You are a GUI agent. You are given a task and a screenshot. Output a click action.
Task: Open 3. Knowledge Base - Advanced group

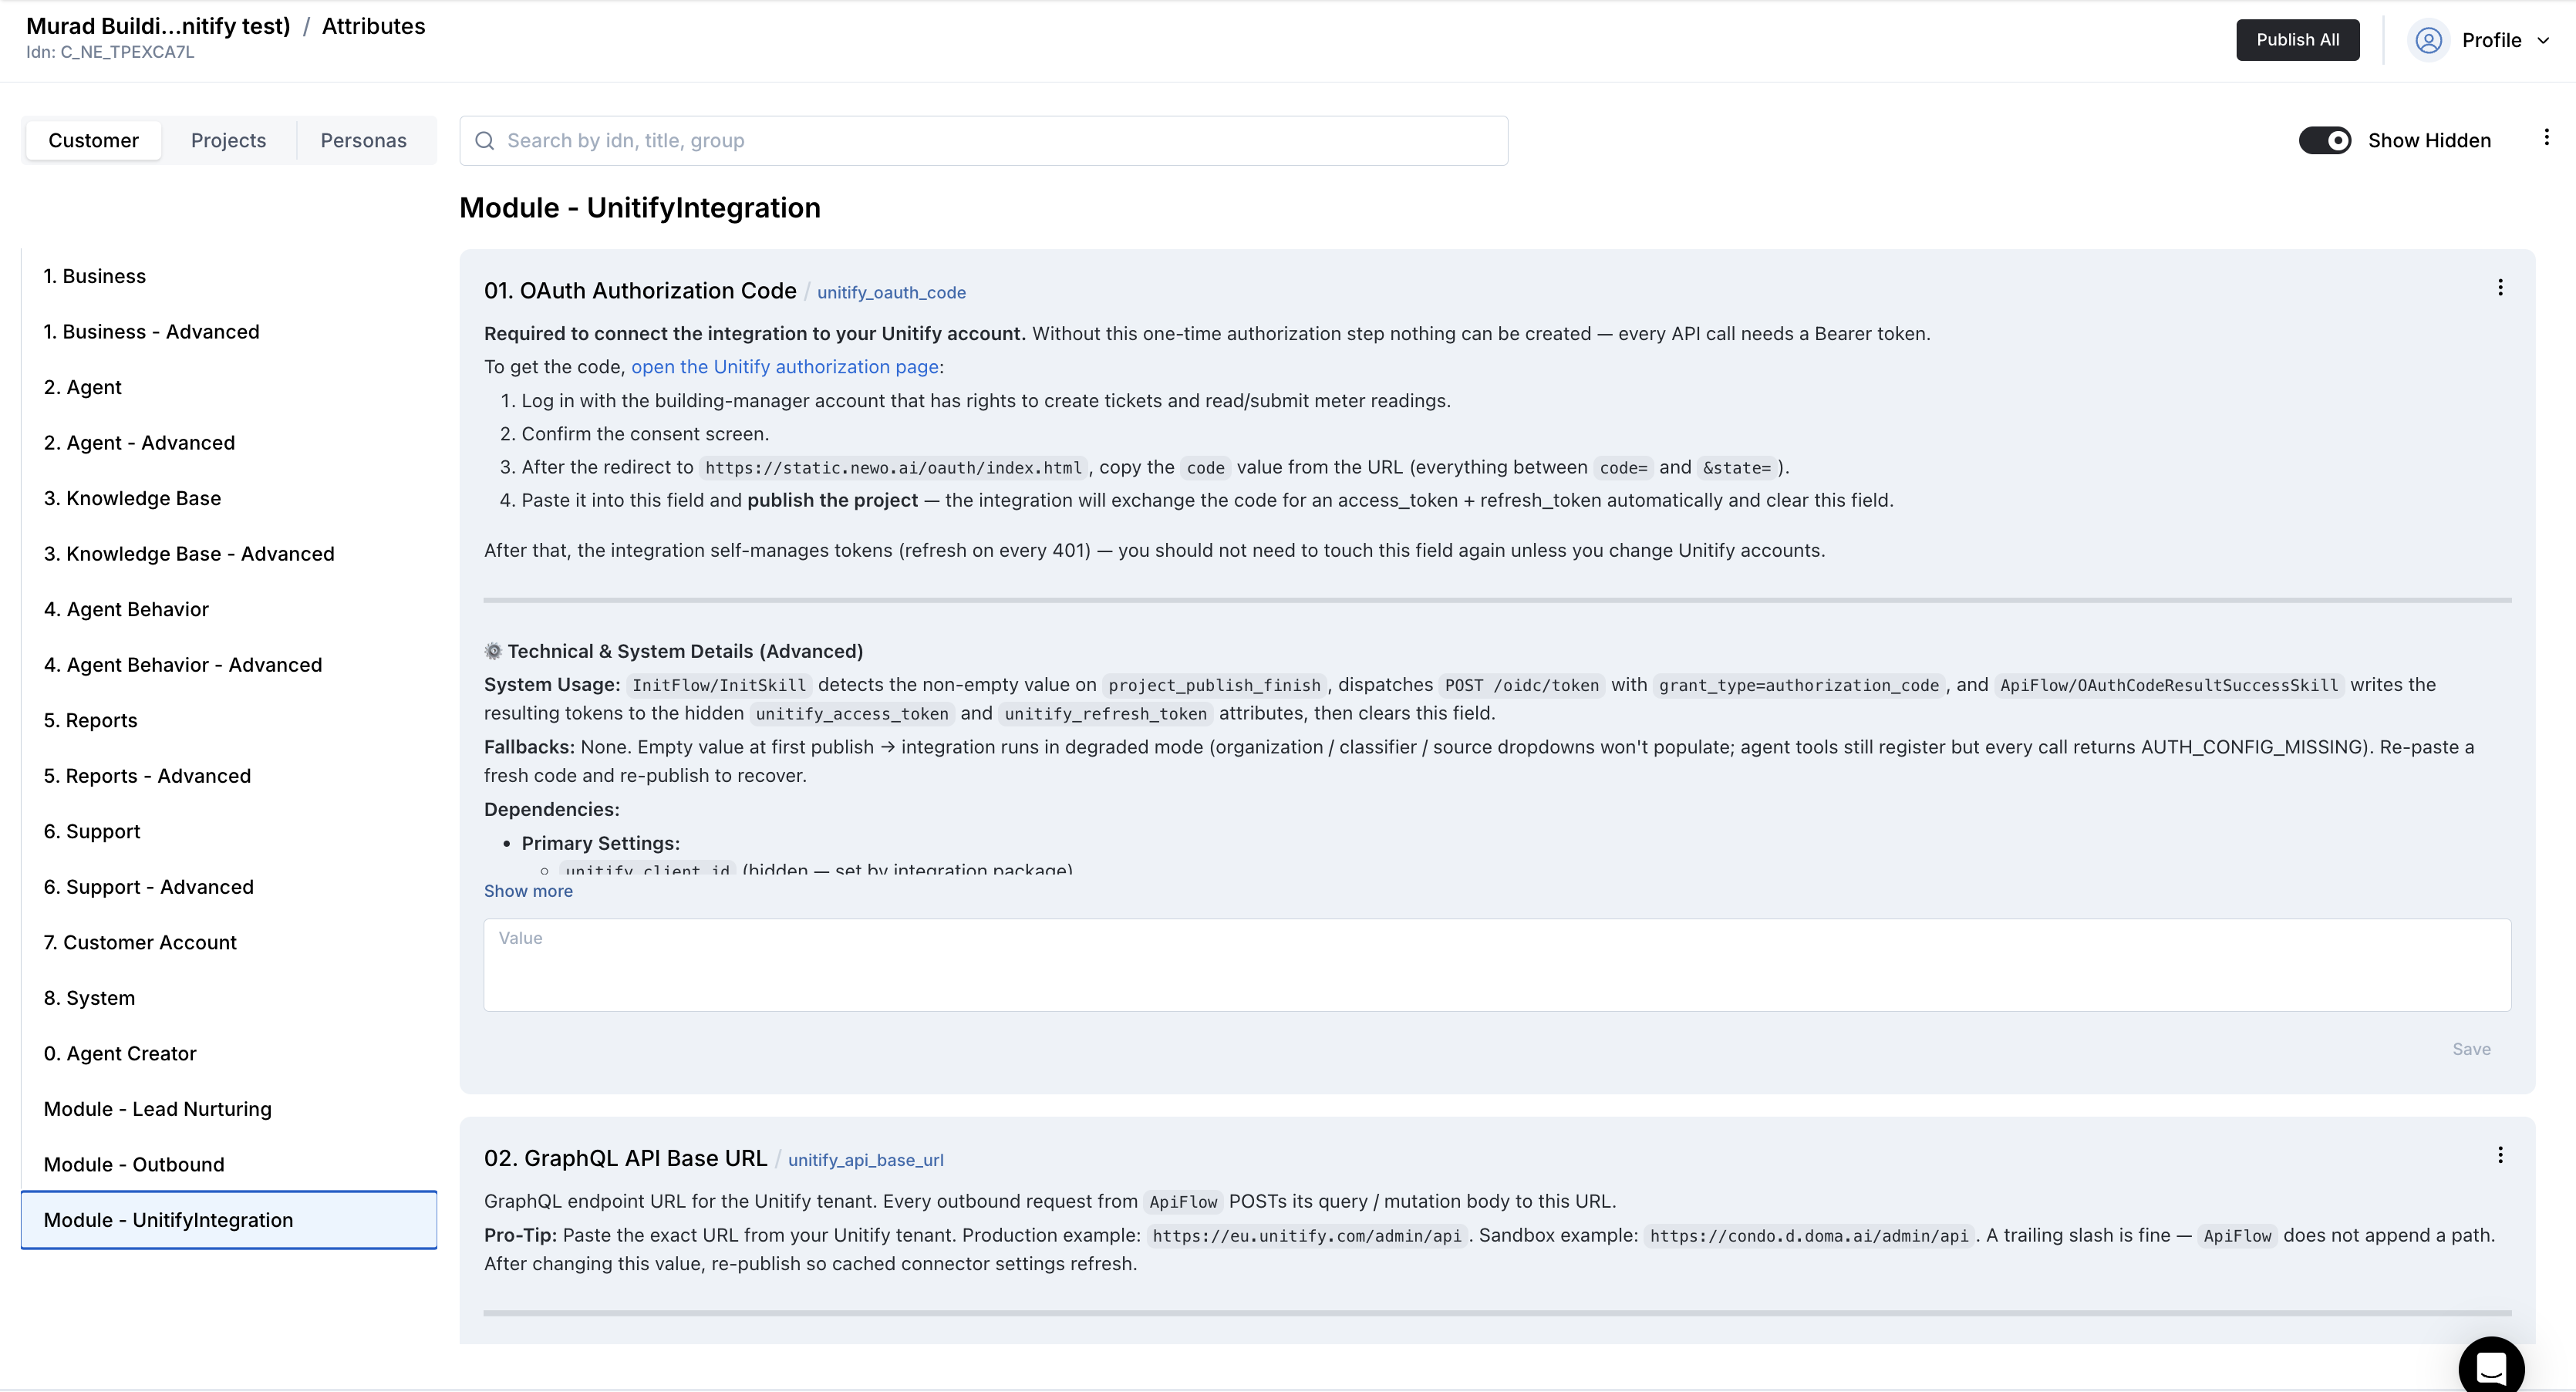point(228,554)
